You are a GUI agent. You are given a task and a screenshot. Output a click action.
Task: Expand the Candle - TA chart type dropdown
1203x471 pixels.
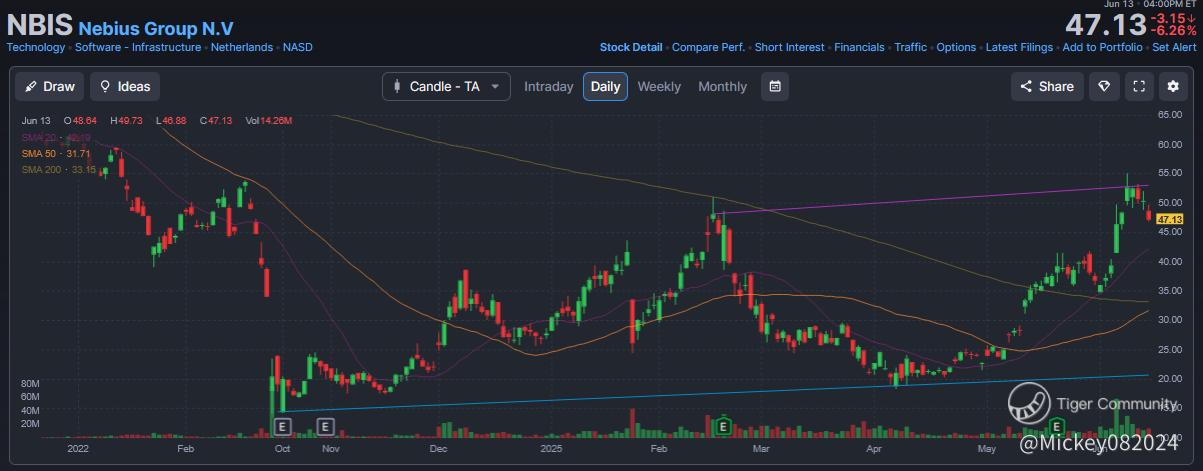(x=446, y=86)
